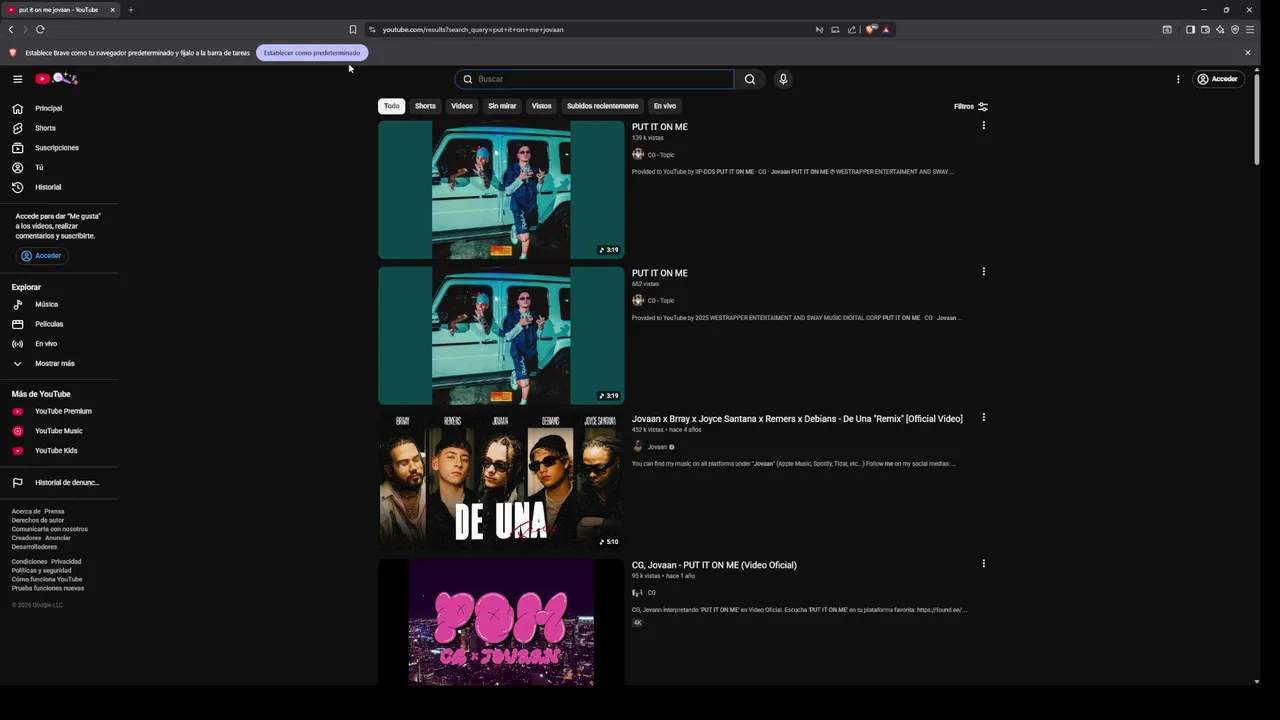Open the De Una Remix video title
This screenshot has width=1280, height=720.
[x=797, y=419]
